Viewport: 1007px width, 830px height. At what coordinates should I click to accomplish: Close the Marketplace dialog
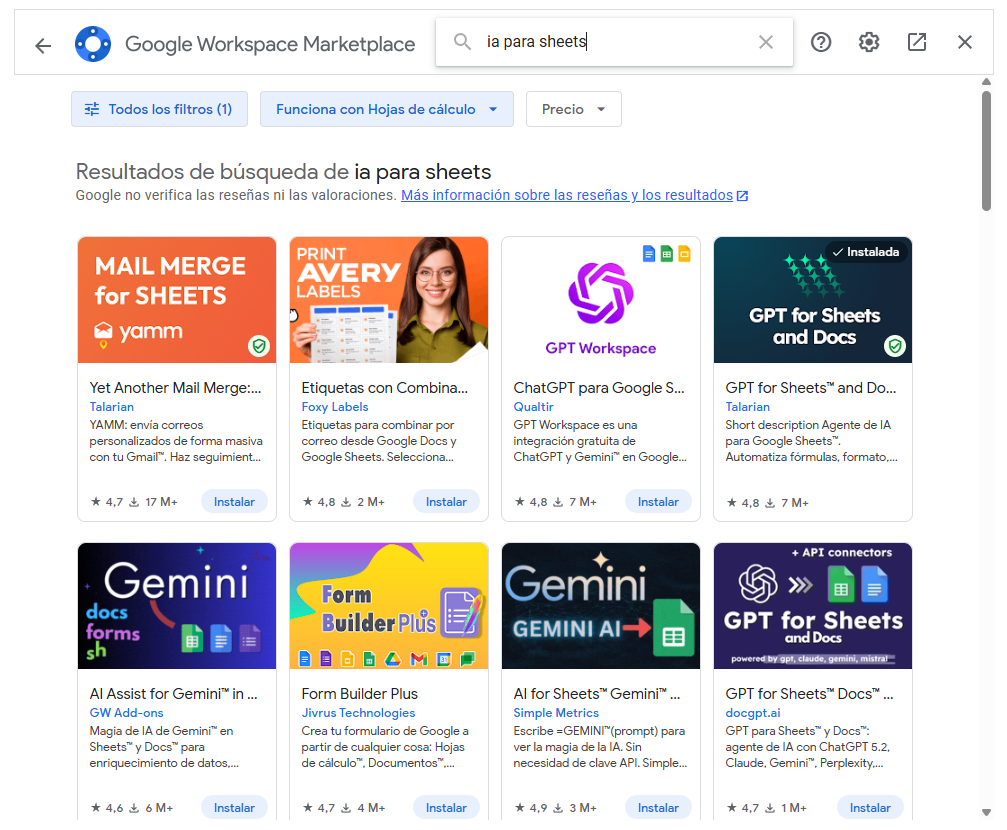tap(965, 42)
